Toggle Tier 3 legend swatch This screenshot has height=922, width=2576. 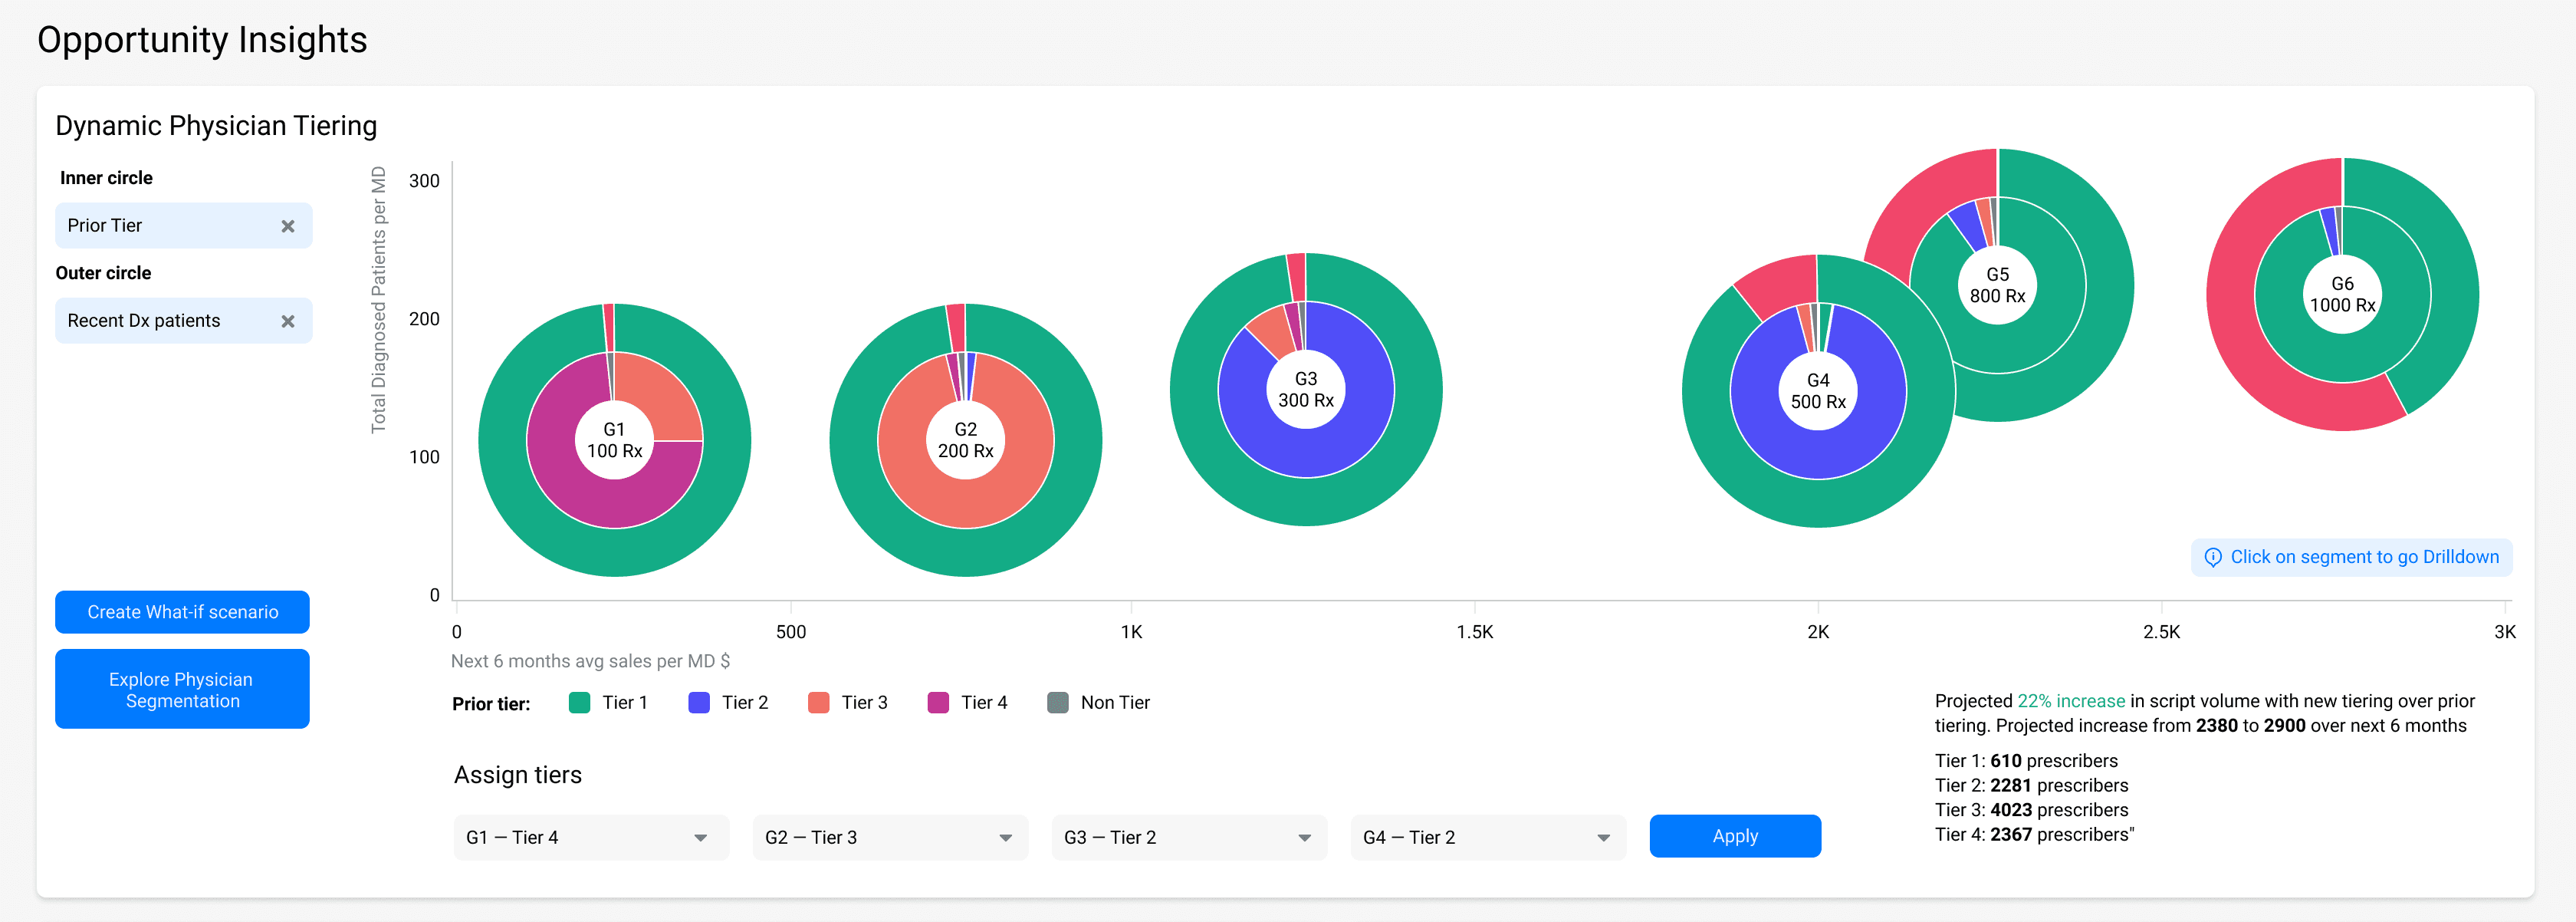pyautogui.click(x=818, y=703)
